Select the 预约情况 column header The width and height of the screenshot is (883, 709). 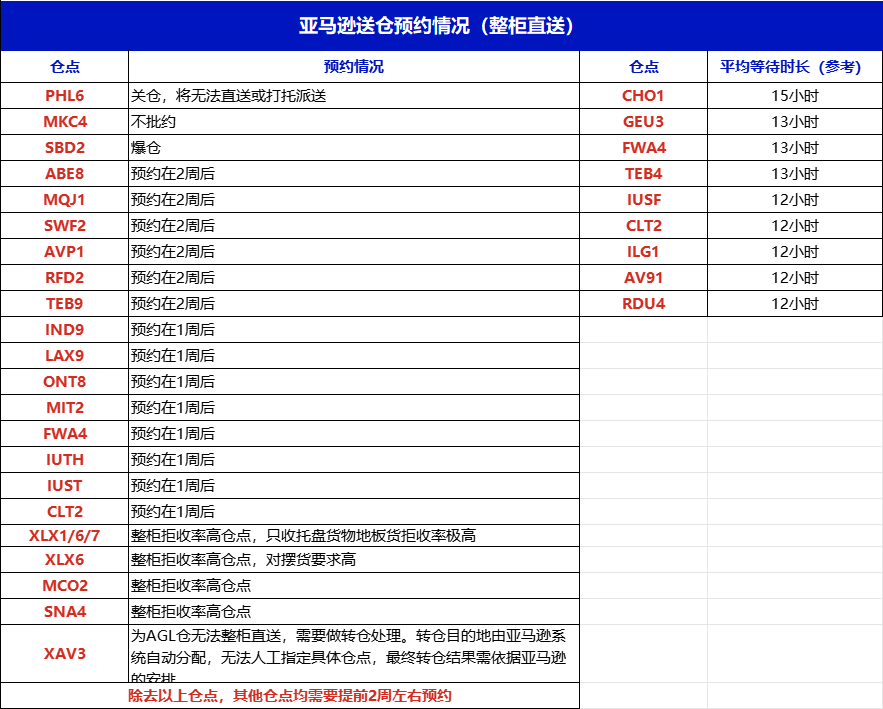pyautogui.click(x=354, y=67)
